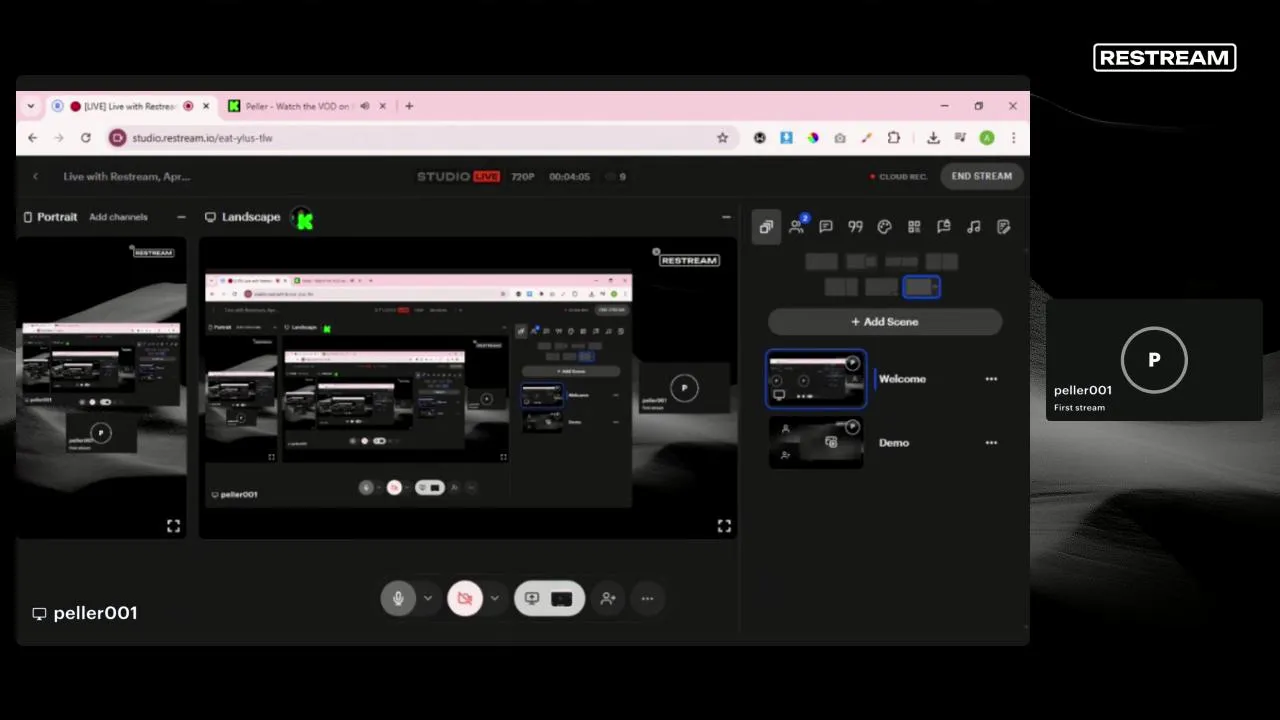Open a new browser tab
This screenshot has height=720, width=1280.
point(408,106)
